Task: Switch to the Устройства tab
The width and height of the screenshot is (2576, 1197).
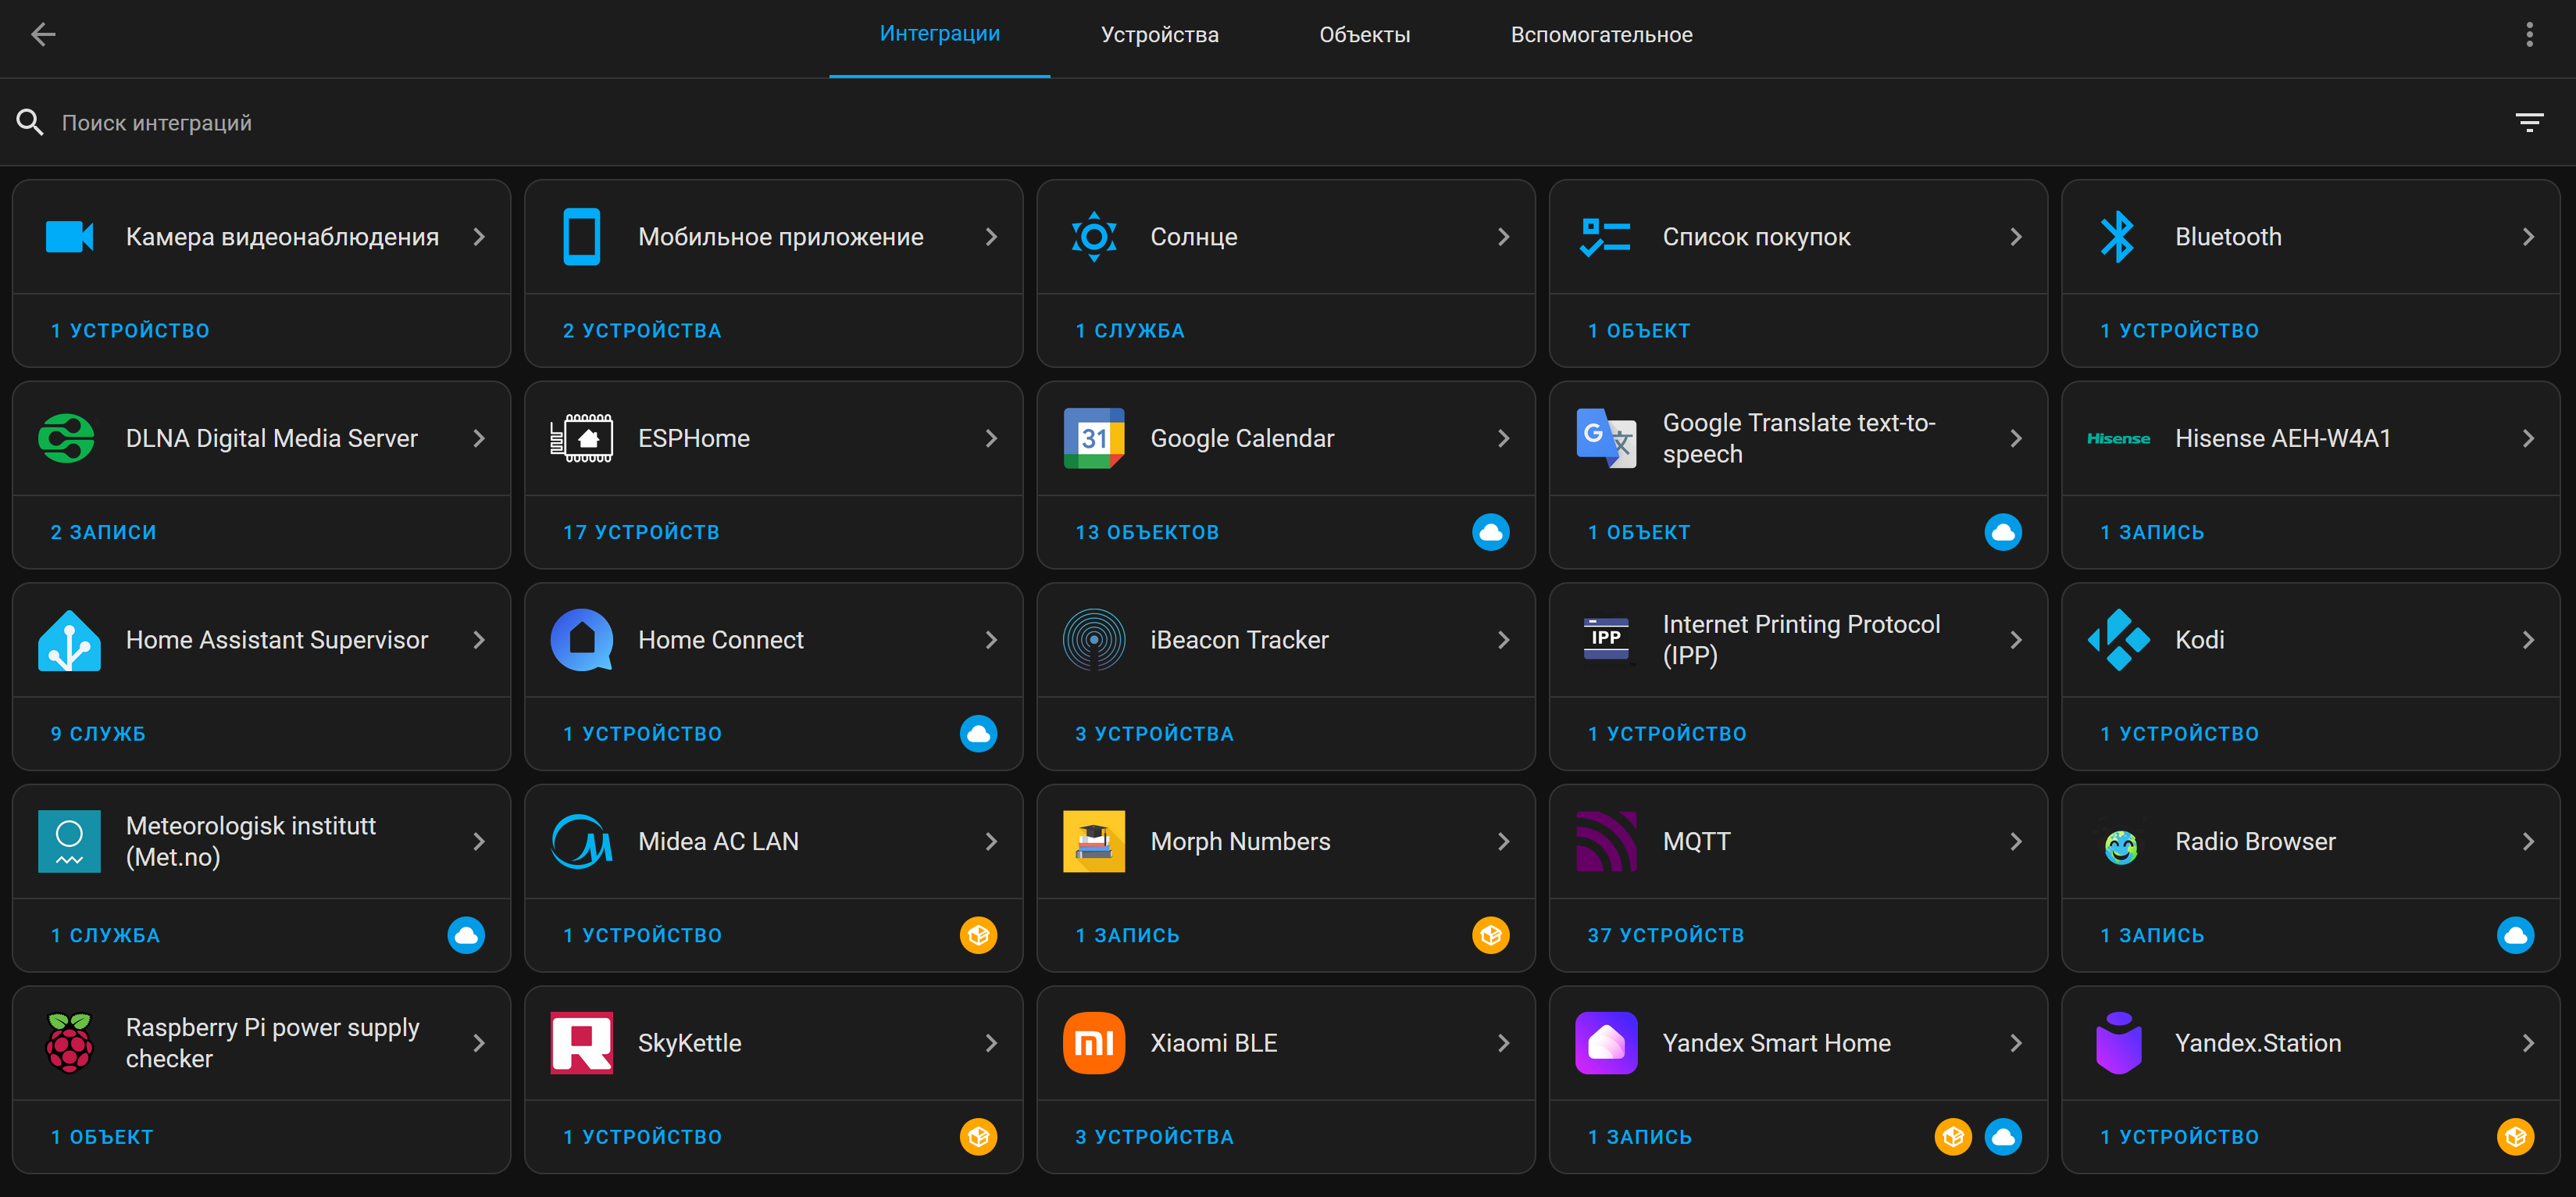Action: click(x=1159, y=35)
